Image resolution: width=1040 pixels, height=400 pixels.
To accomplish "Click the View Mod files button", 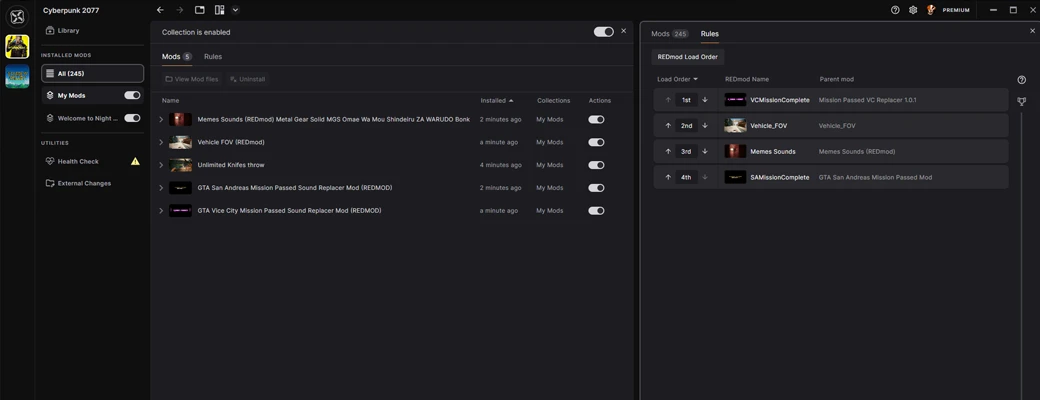I will pyautogui.click(x=192, y=79).
